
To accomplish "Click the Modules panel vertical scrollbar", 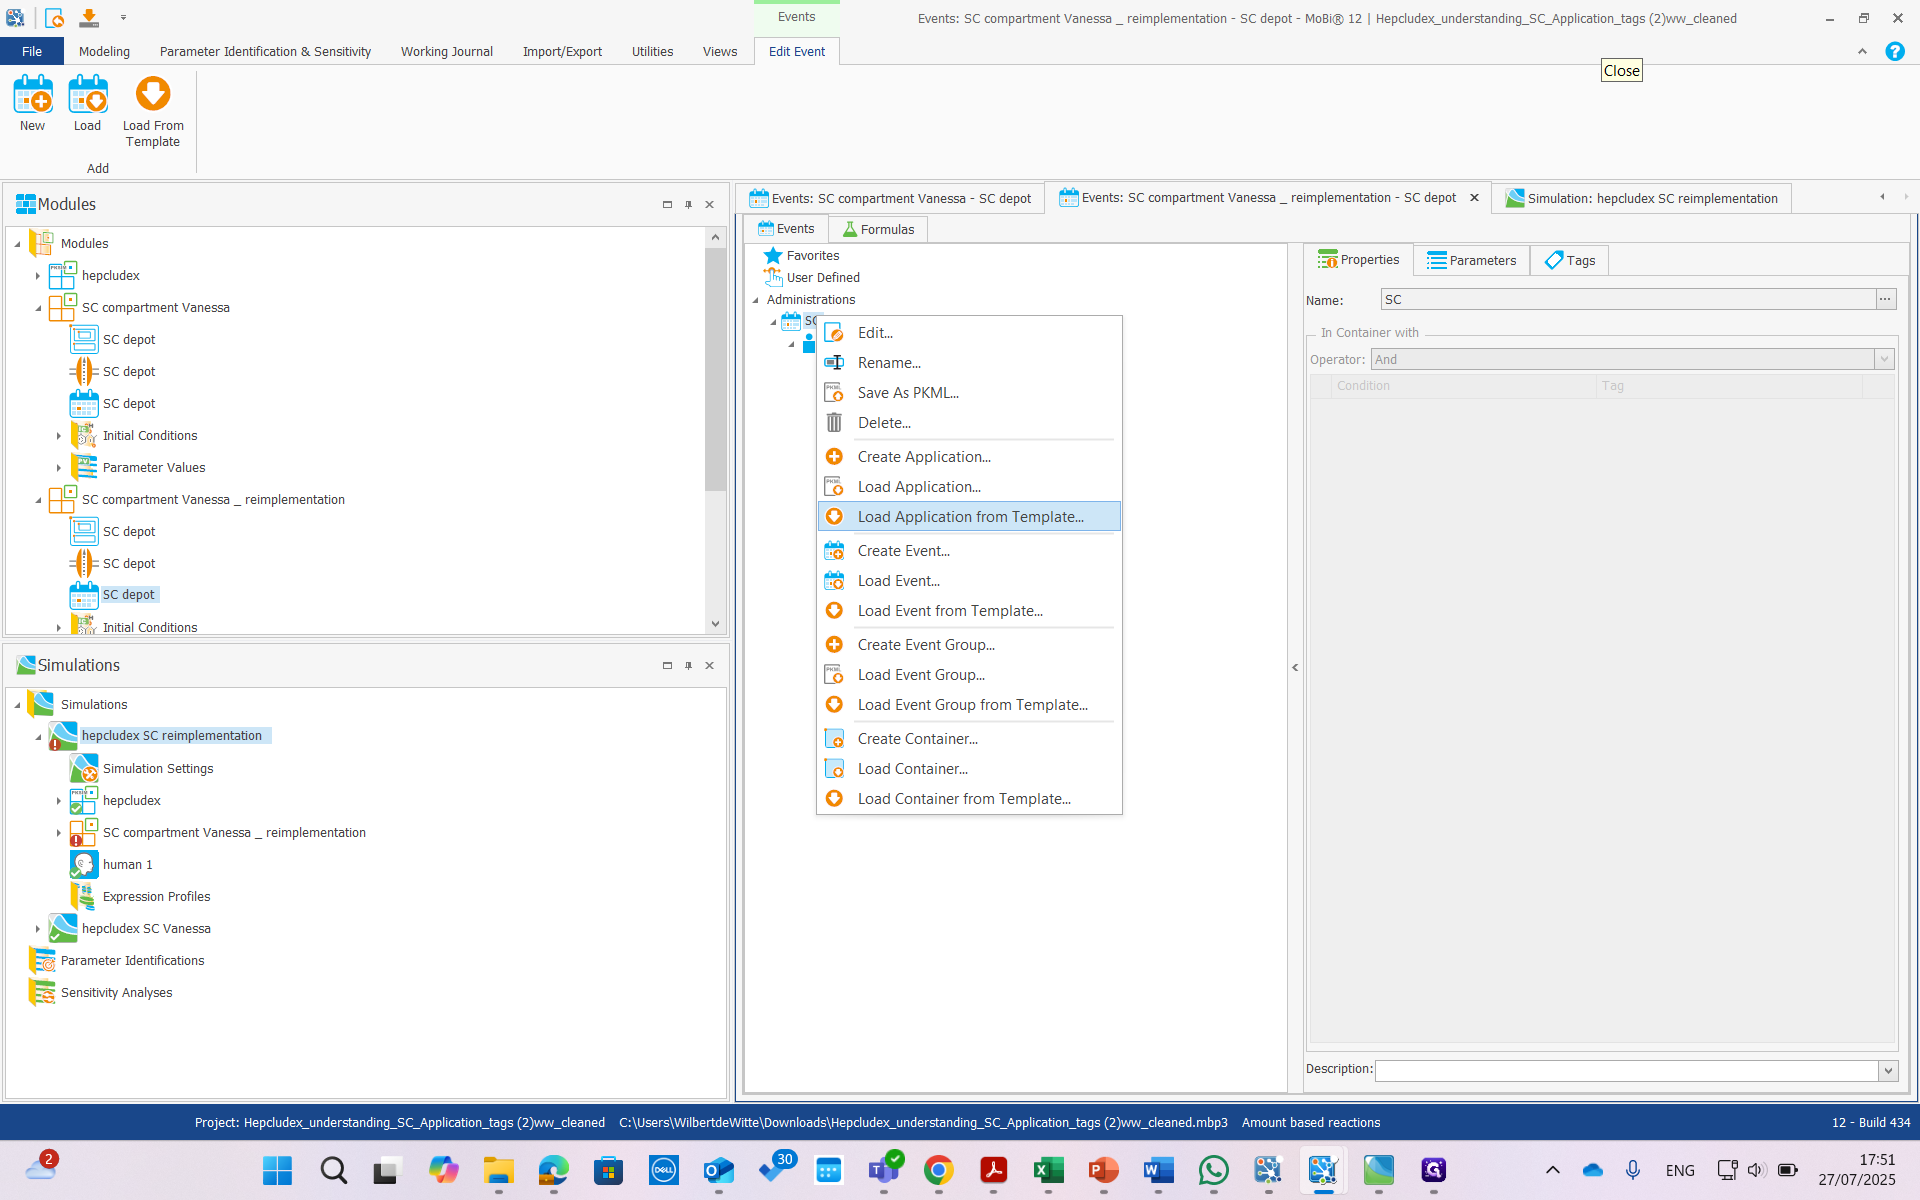I will 715,370.
